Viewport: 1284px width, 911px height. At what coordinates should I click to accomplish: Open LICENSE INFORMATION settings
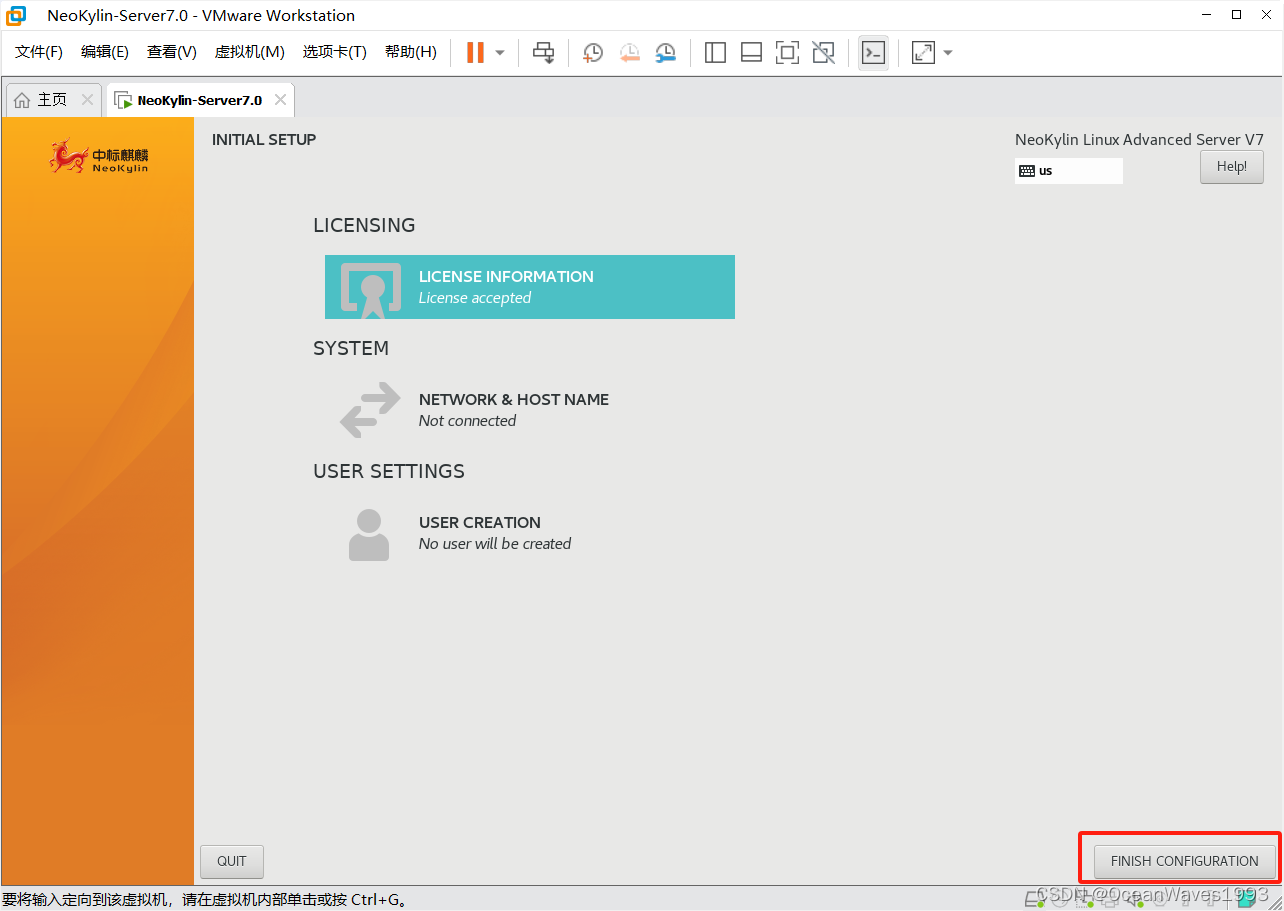[x=530, y=287]
